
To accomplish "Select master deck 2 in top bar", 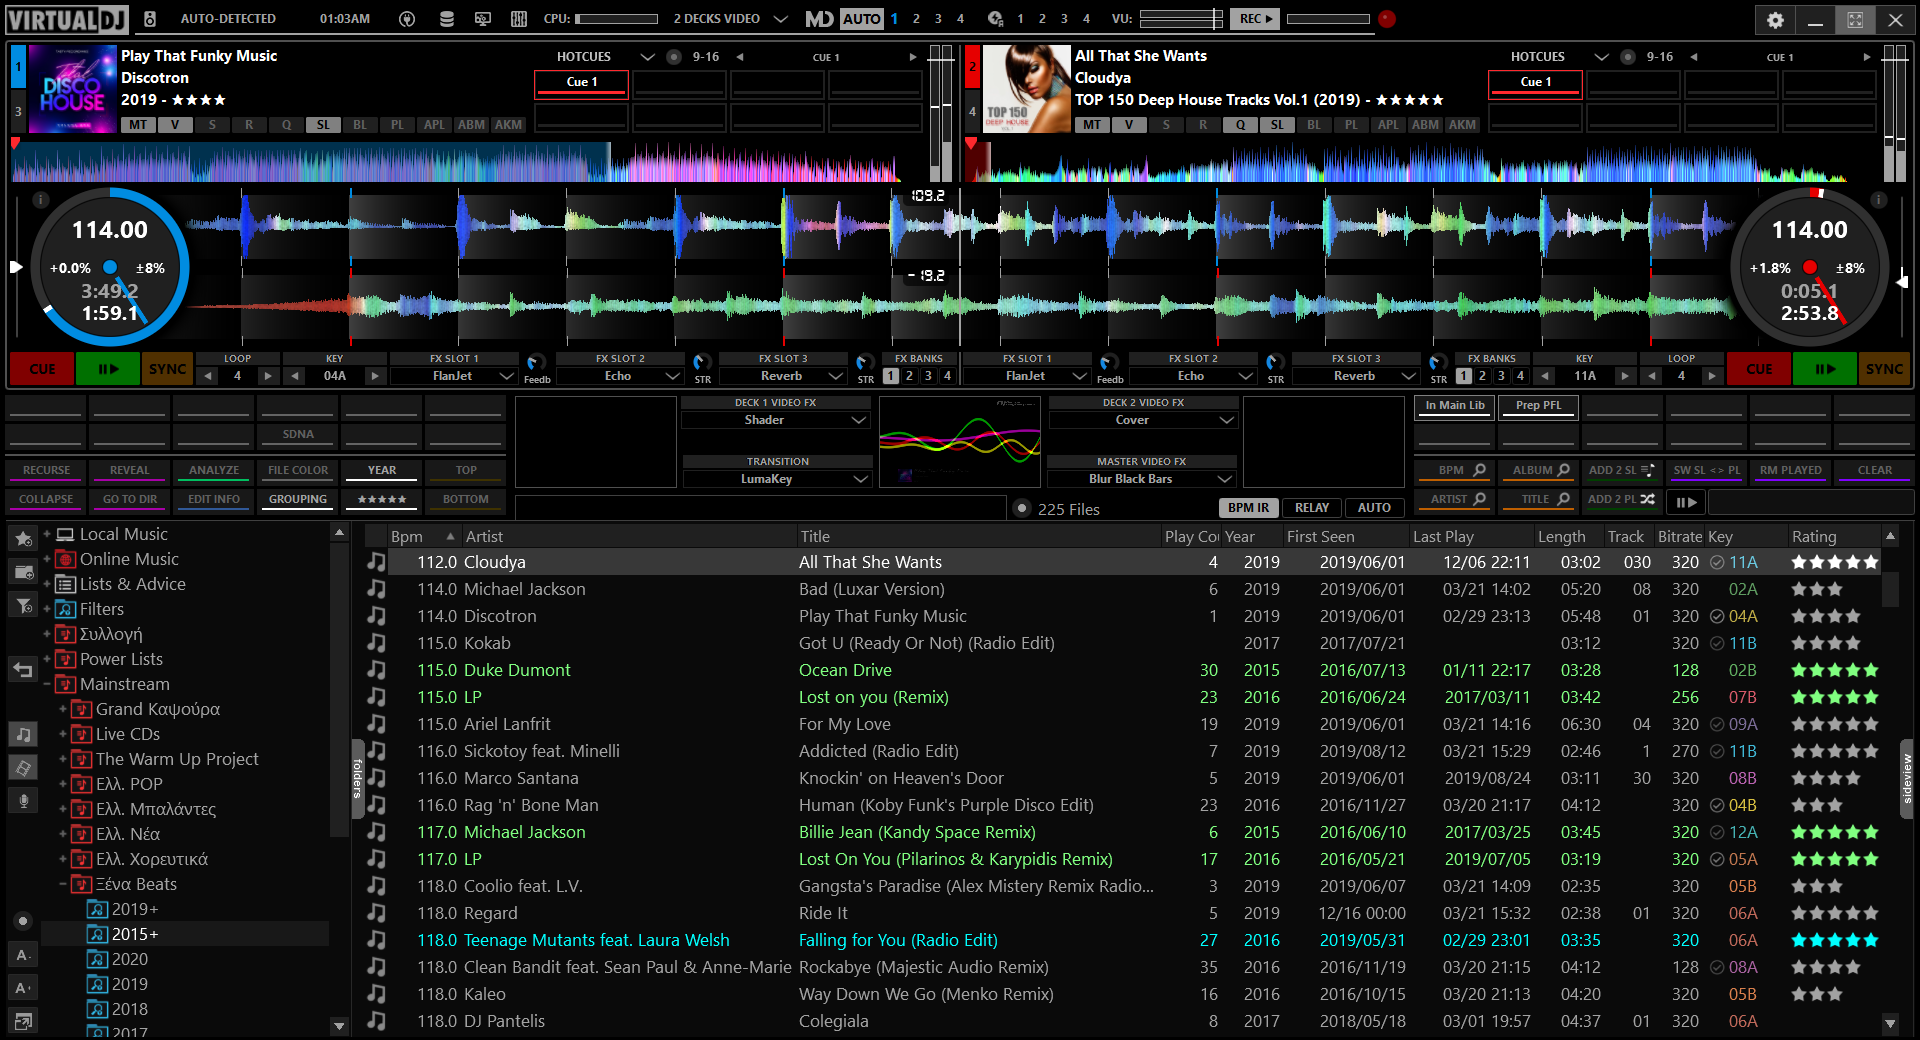I will (x=916, y=19).
